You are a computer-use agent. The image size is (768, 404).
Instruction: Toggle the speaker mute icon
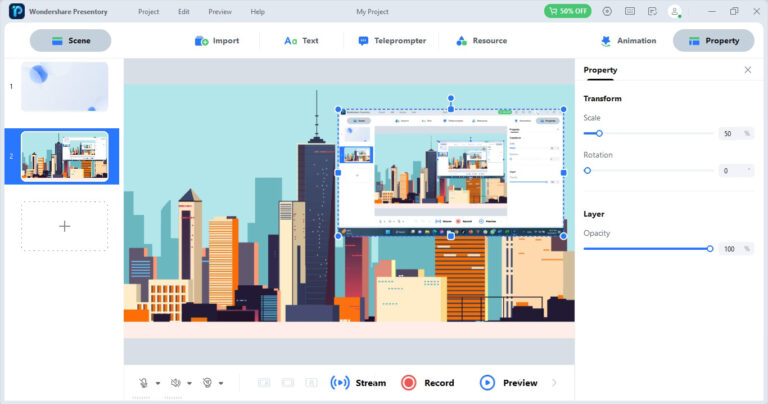[x=175, y=383]
